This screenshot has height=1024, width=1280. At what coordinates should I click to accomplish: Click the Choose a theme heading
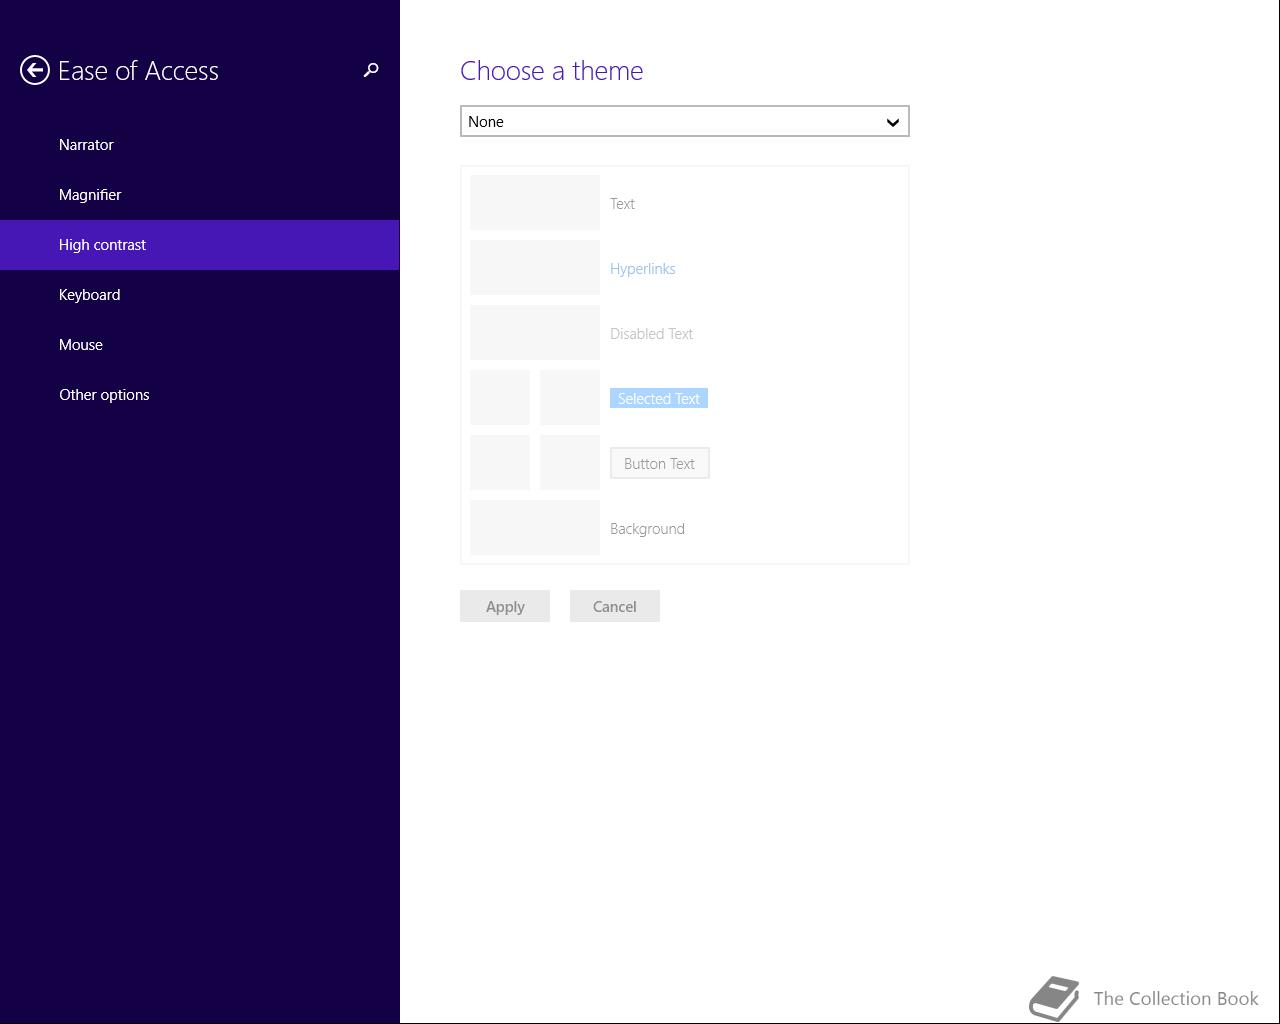point(552,70)
